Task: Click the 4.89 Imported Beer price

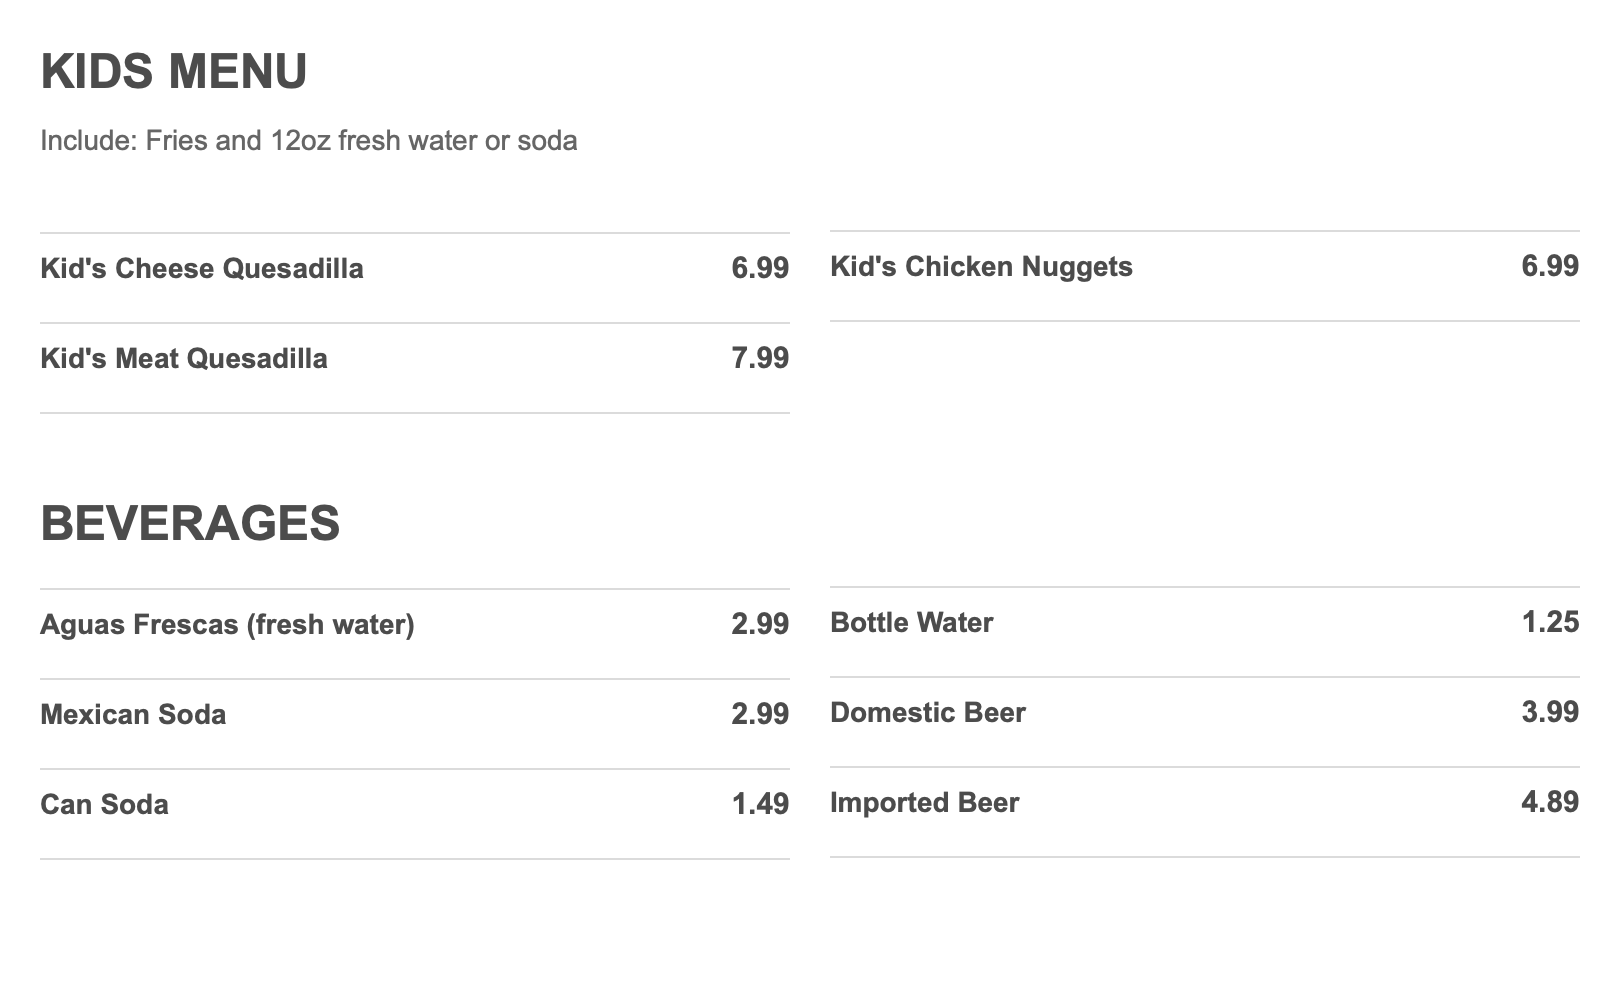Action: click(x=1550, y=802)
